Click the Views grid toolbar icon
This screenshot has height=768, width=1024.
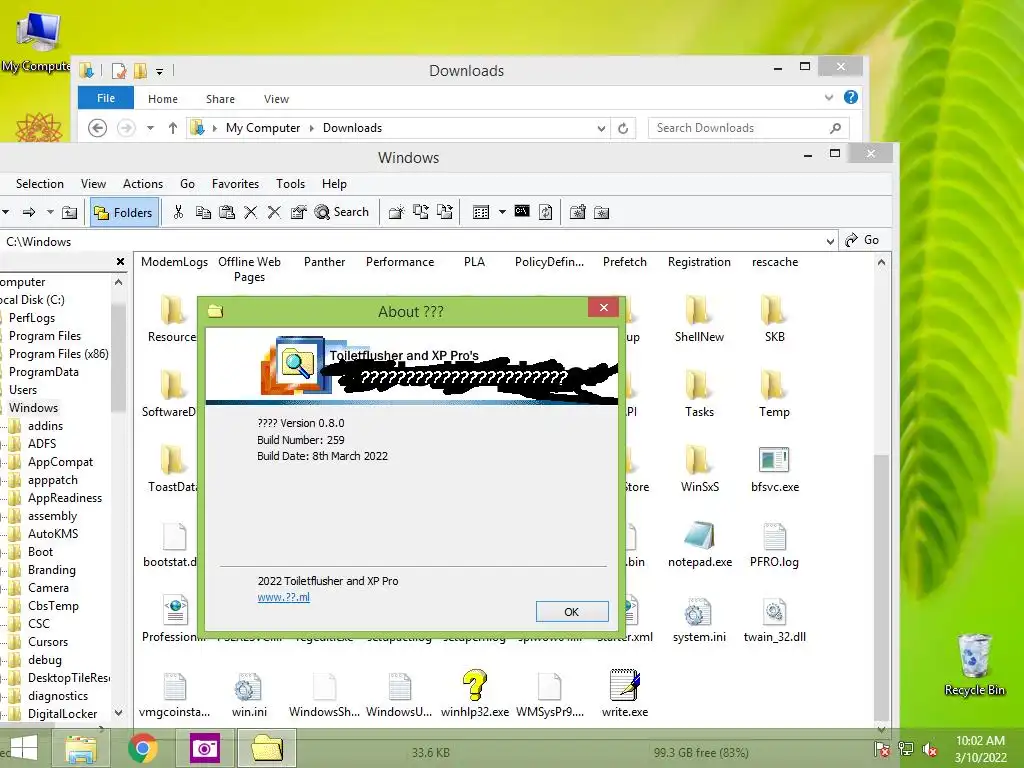[x=481, y=212]
